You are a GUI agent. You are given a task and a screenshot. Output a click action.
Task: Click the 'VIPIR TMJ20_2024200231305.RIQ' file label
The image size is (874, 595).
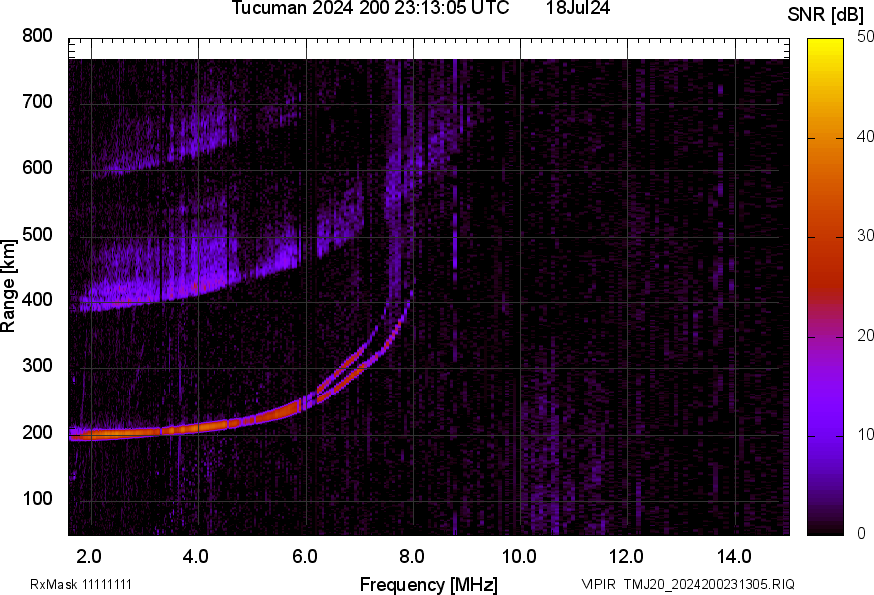point(688,584)
